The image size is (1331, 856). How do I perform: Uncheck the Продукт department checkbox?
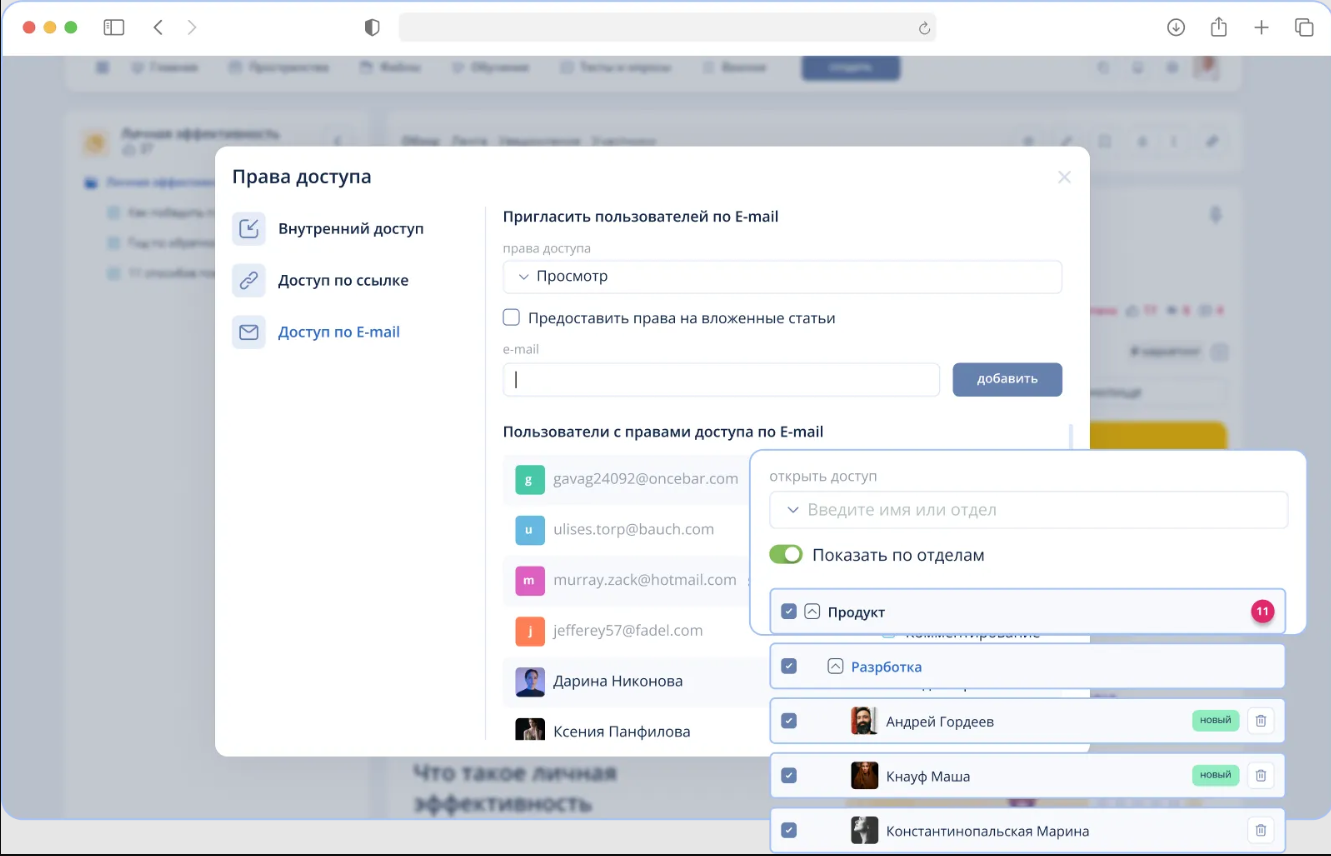coord(788,612)
